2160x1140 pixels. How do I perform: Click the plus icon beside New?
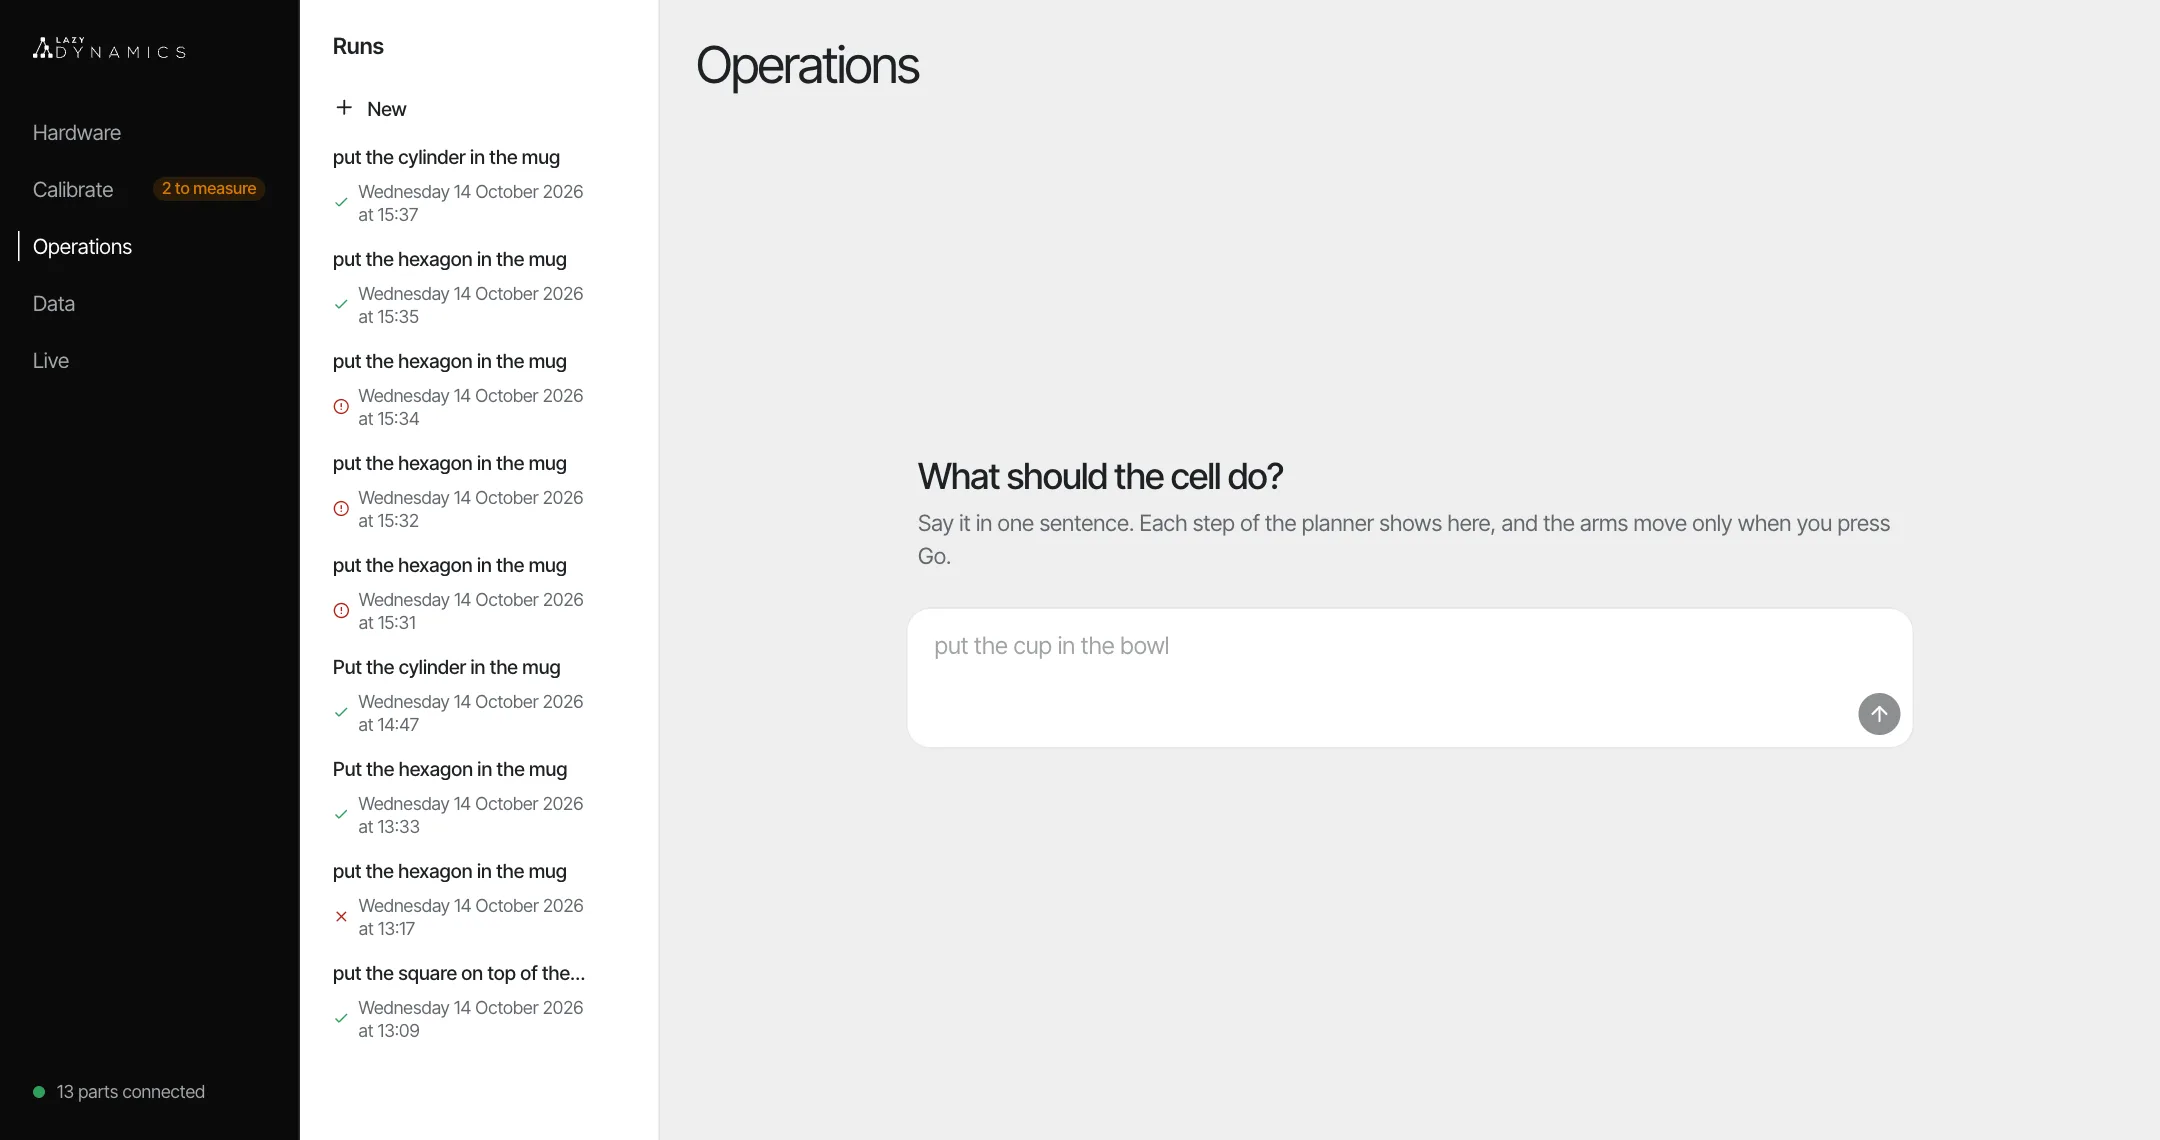(344, 108)
